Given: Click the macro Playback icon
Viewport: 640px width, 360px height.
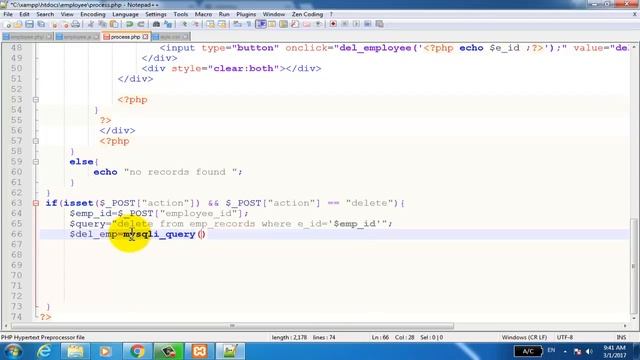Looking at the screenshot, I should pos(356,24).
